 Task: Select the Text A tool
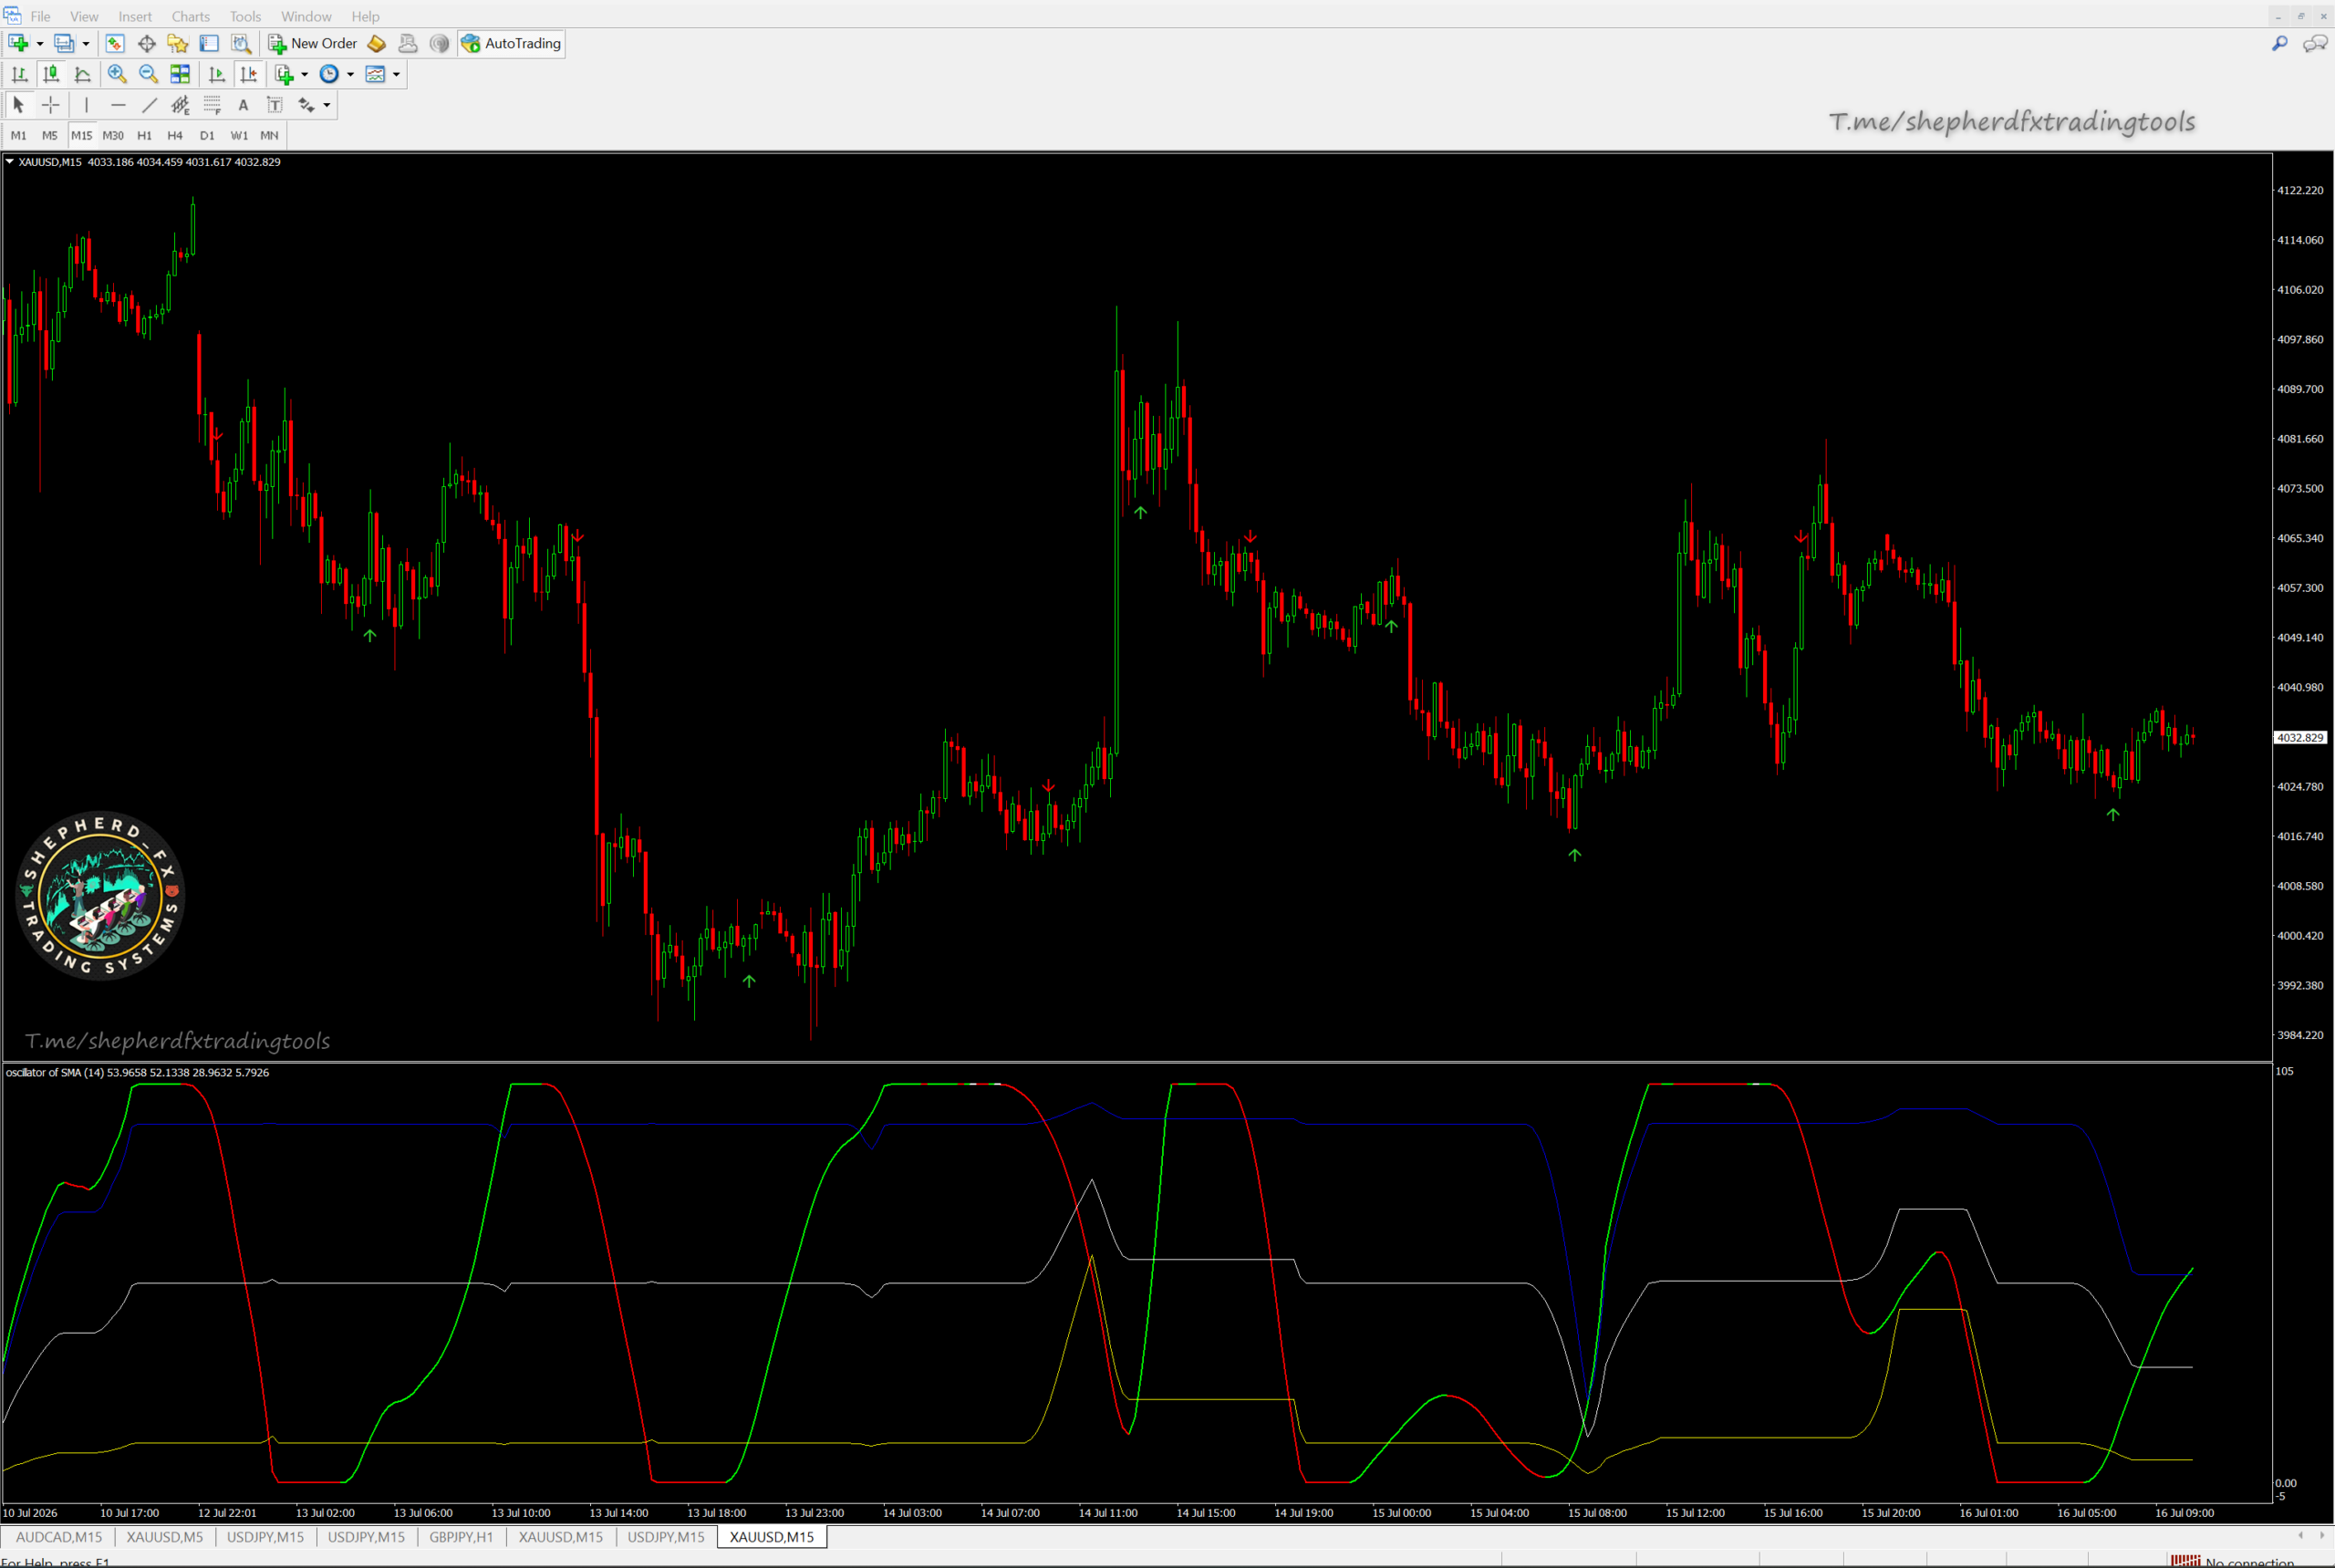pyautogui.click(x=243, y=105)
